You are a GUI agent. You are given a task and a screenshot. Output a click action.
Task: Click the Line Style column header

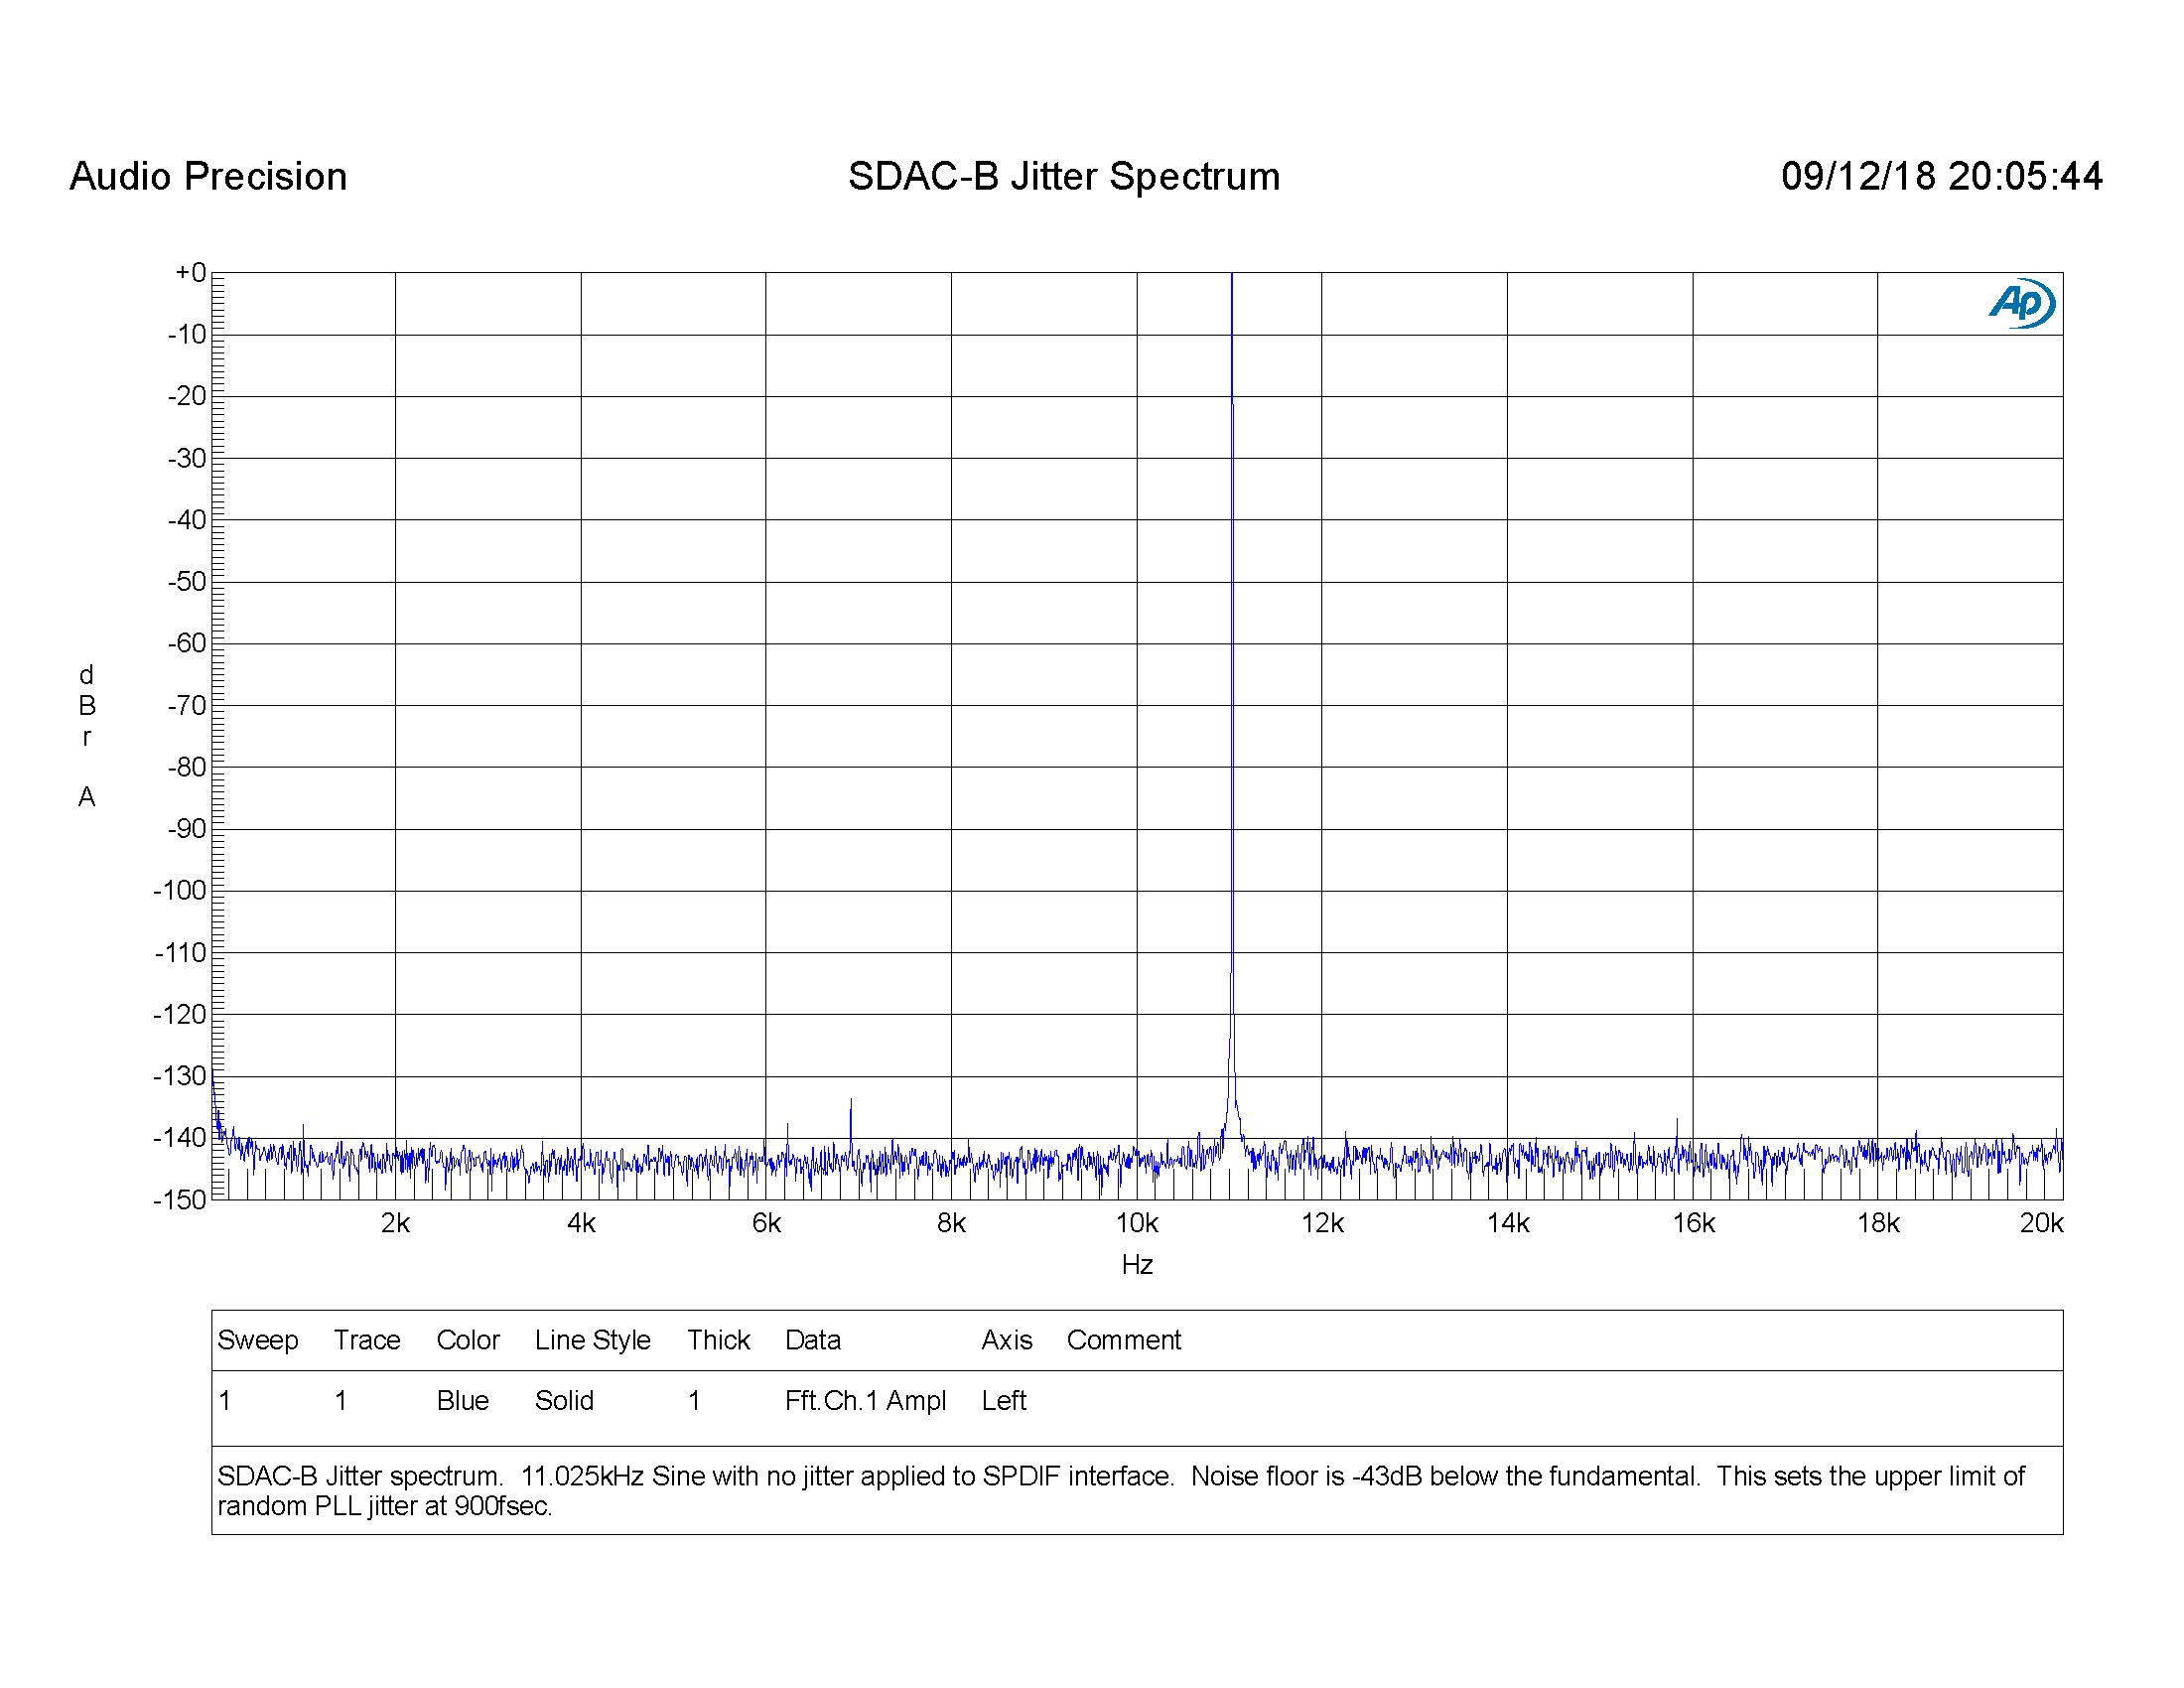(592, 1340)
